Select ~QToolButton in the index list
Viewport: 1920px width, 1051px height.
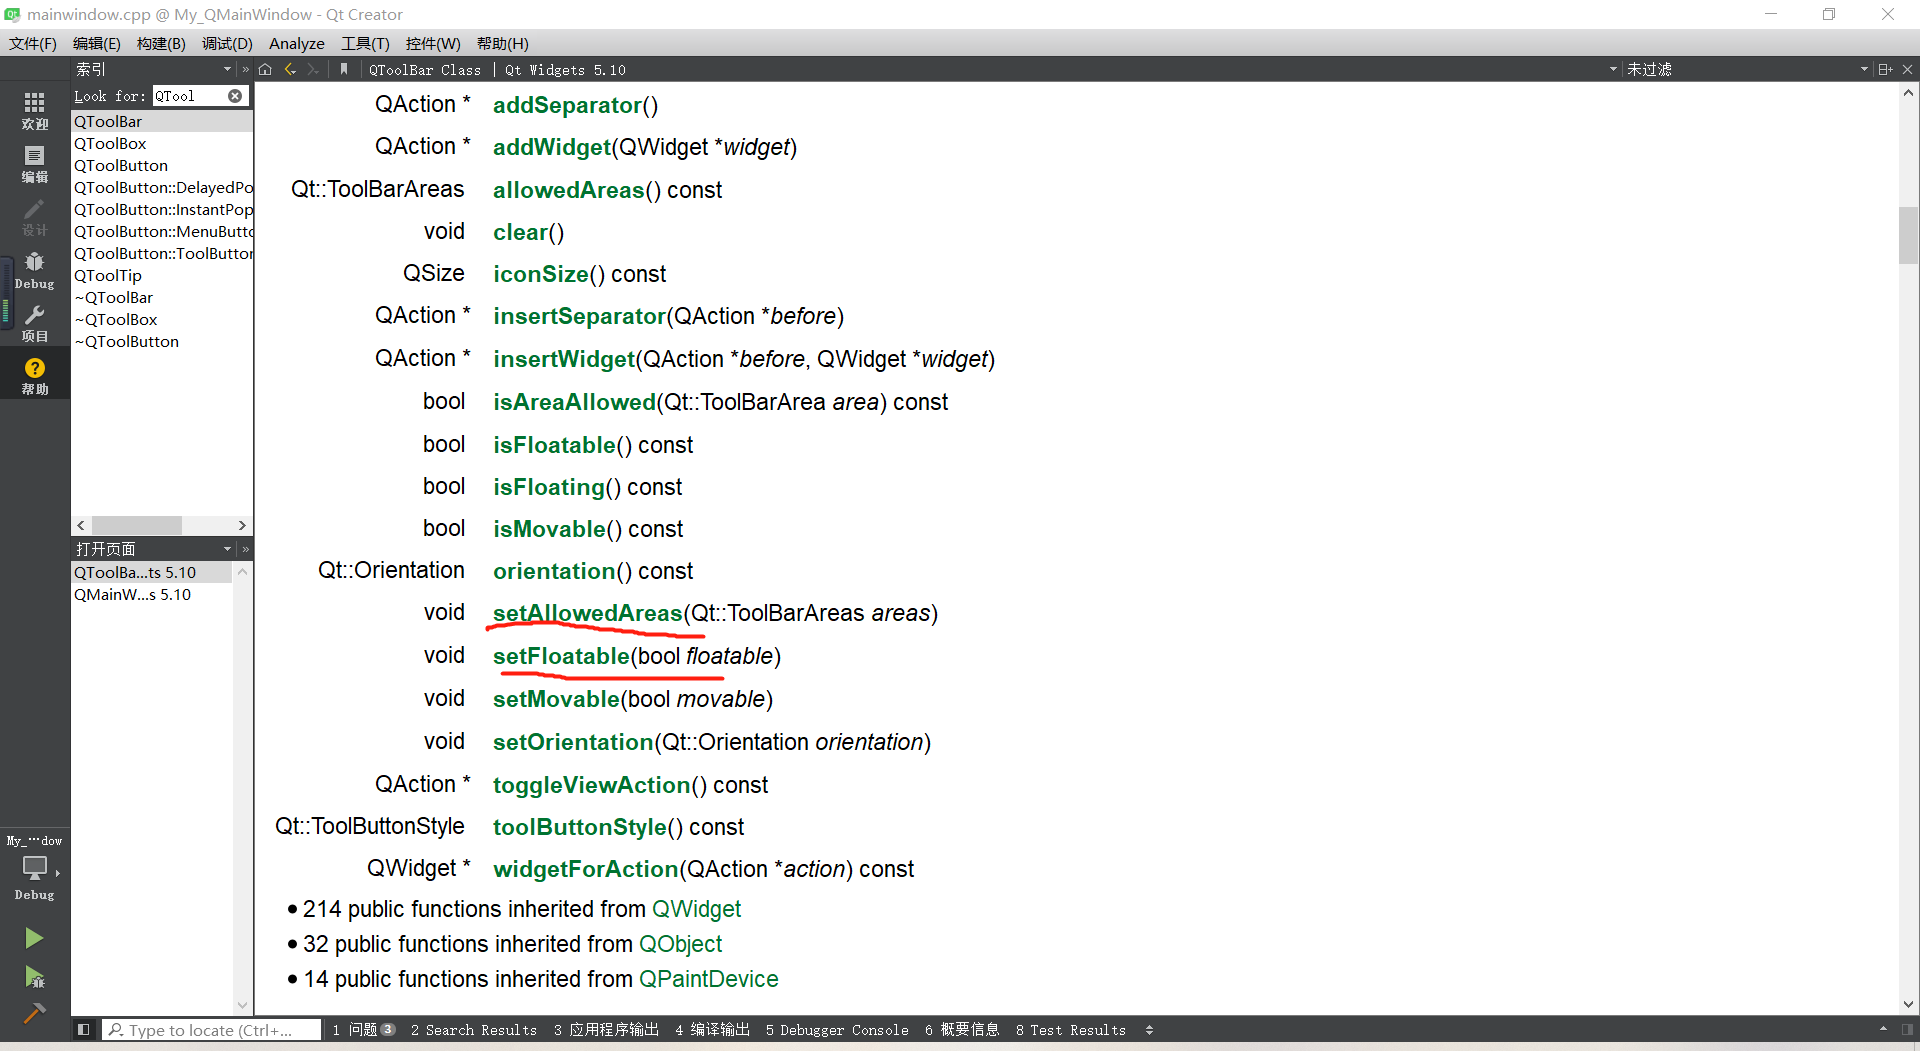tap(162, 341)
